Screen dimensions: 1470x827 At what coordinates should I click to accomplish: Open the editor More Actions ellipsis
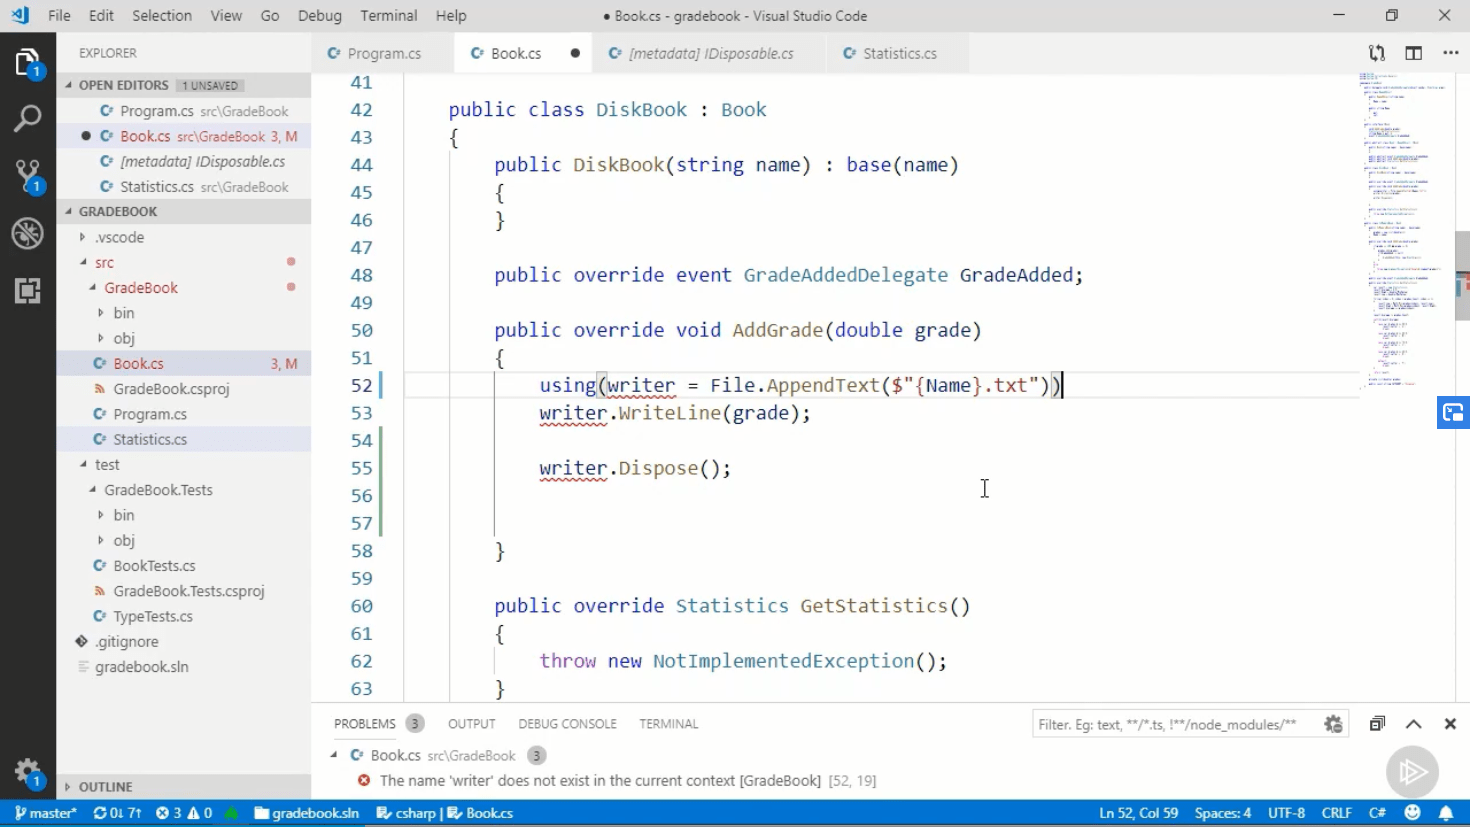(1450, 53)
